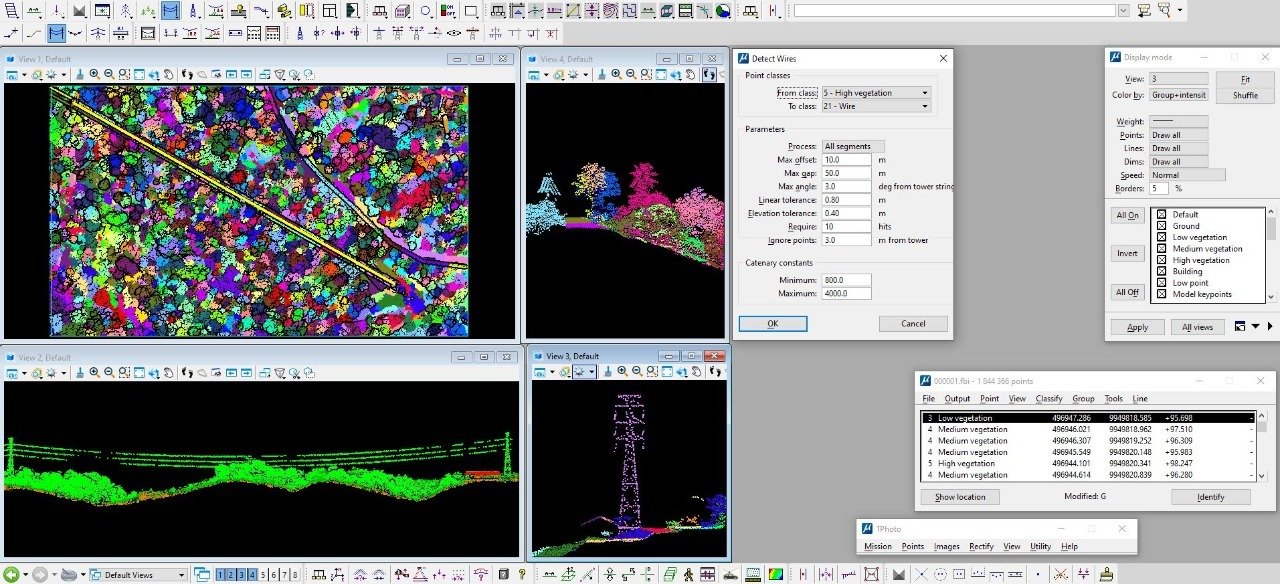
Task: Select the Walk footprints tool in View 4
Action: 709,74
